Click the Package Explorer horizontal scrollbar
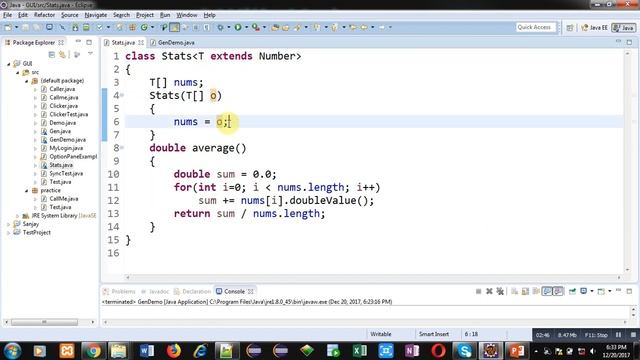Viewport: 640px width, 360px height. pyautogui.click(x=44, y=322)
